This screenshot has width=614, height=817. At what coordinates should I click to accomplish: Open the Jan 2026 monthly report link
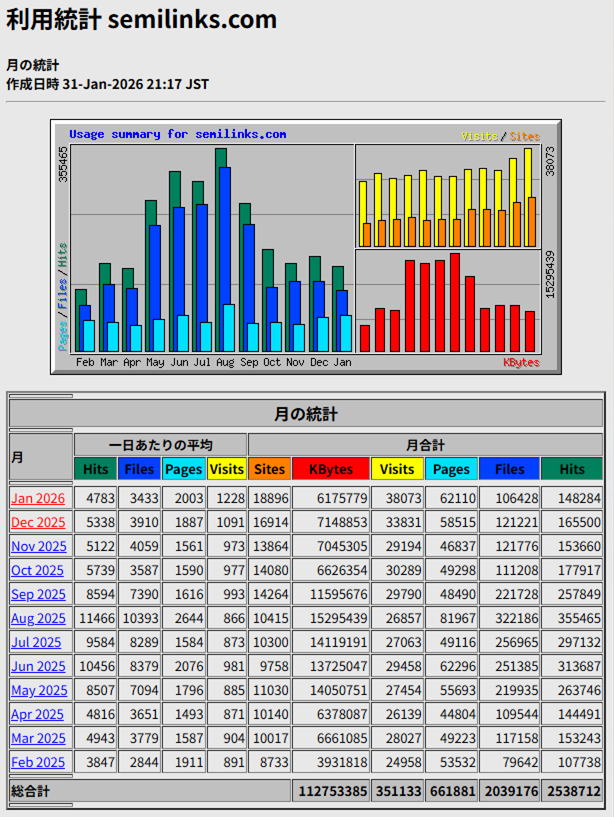click(38, 498)
